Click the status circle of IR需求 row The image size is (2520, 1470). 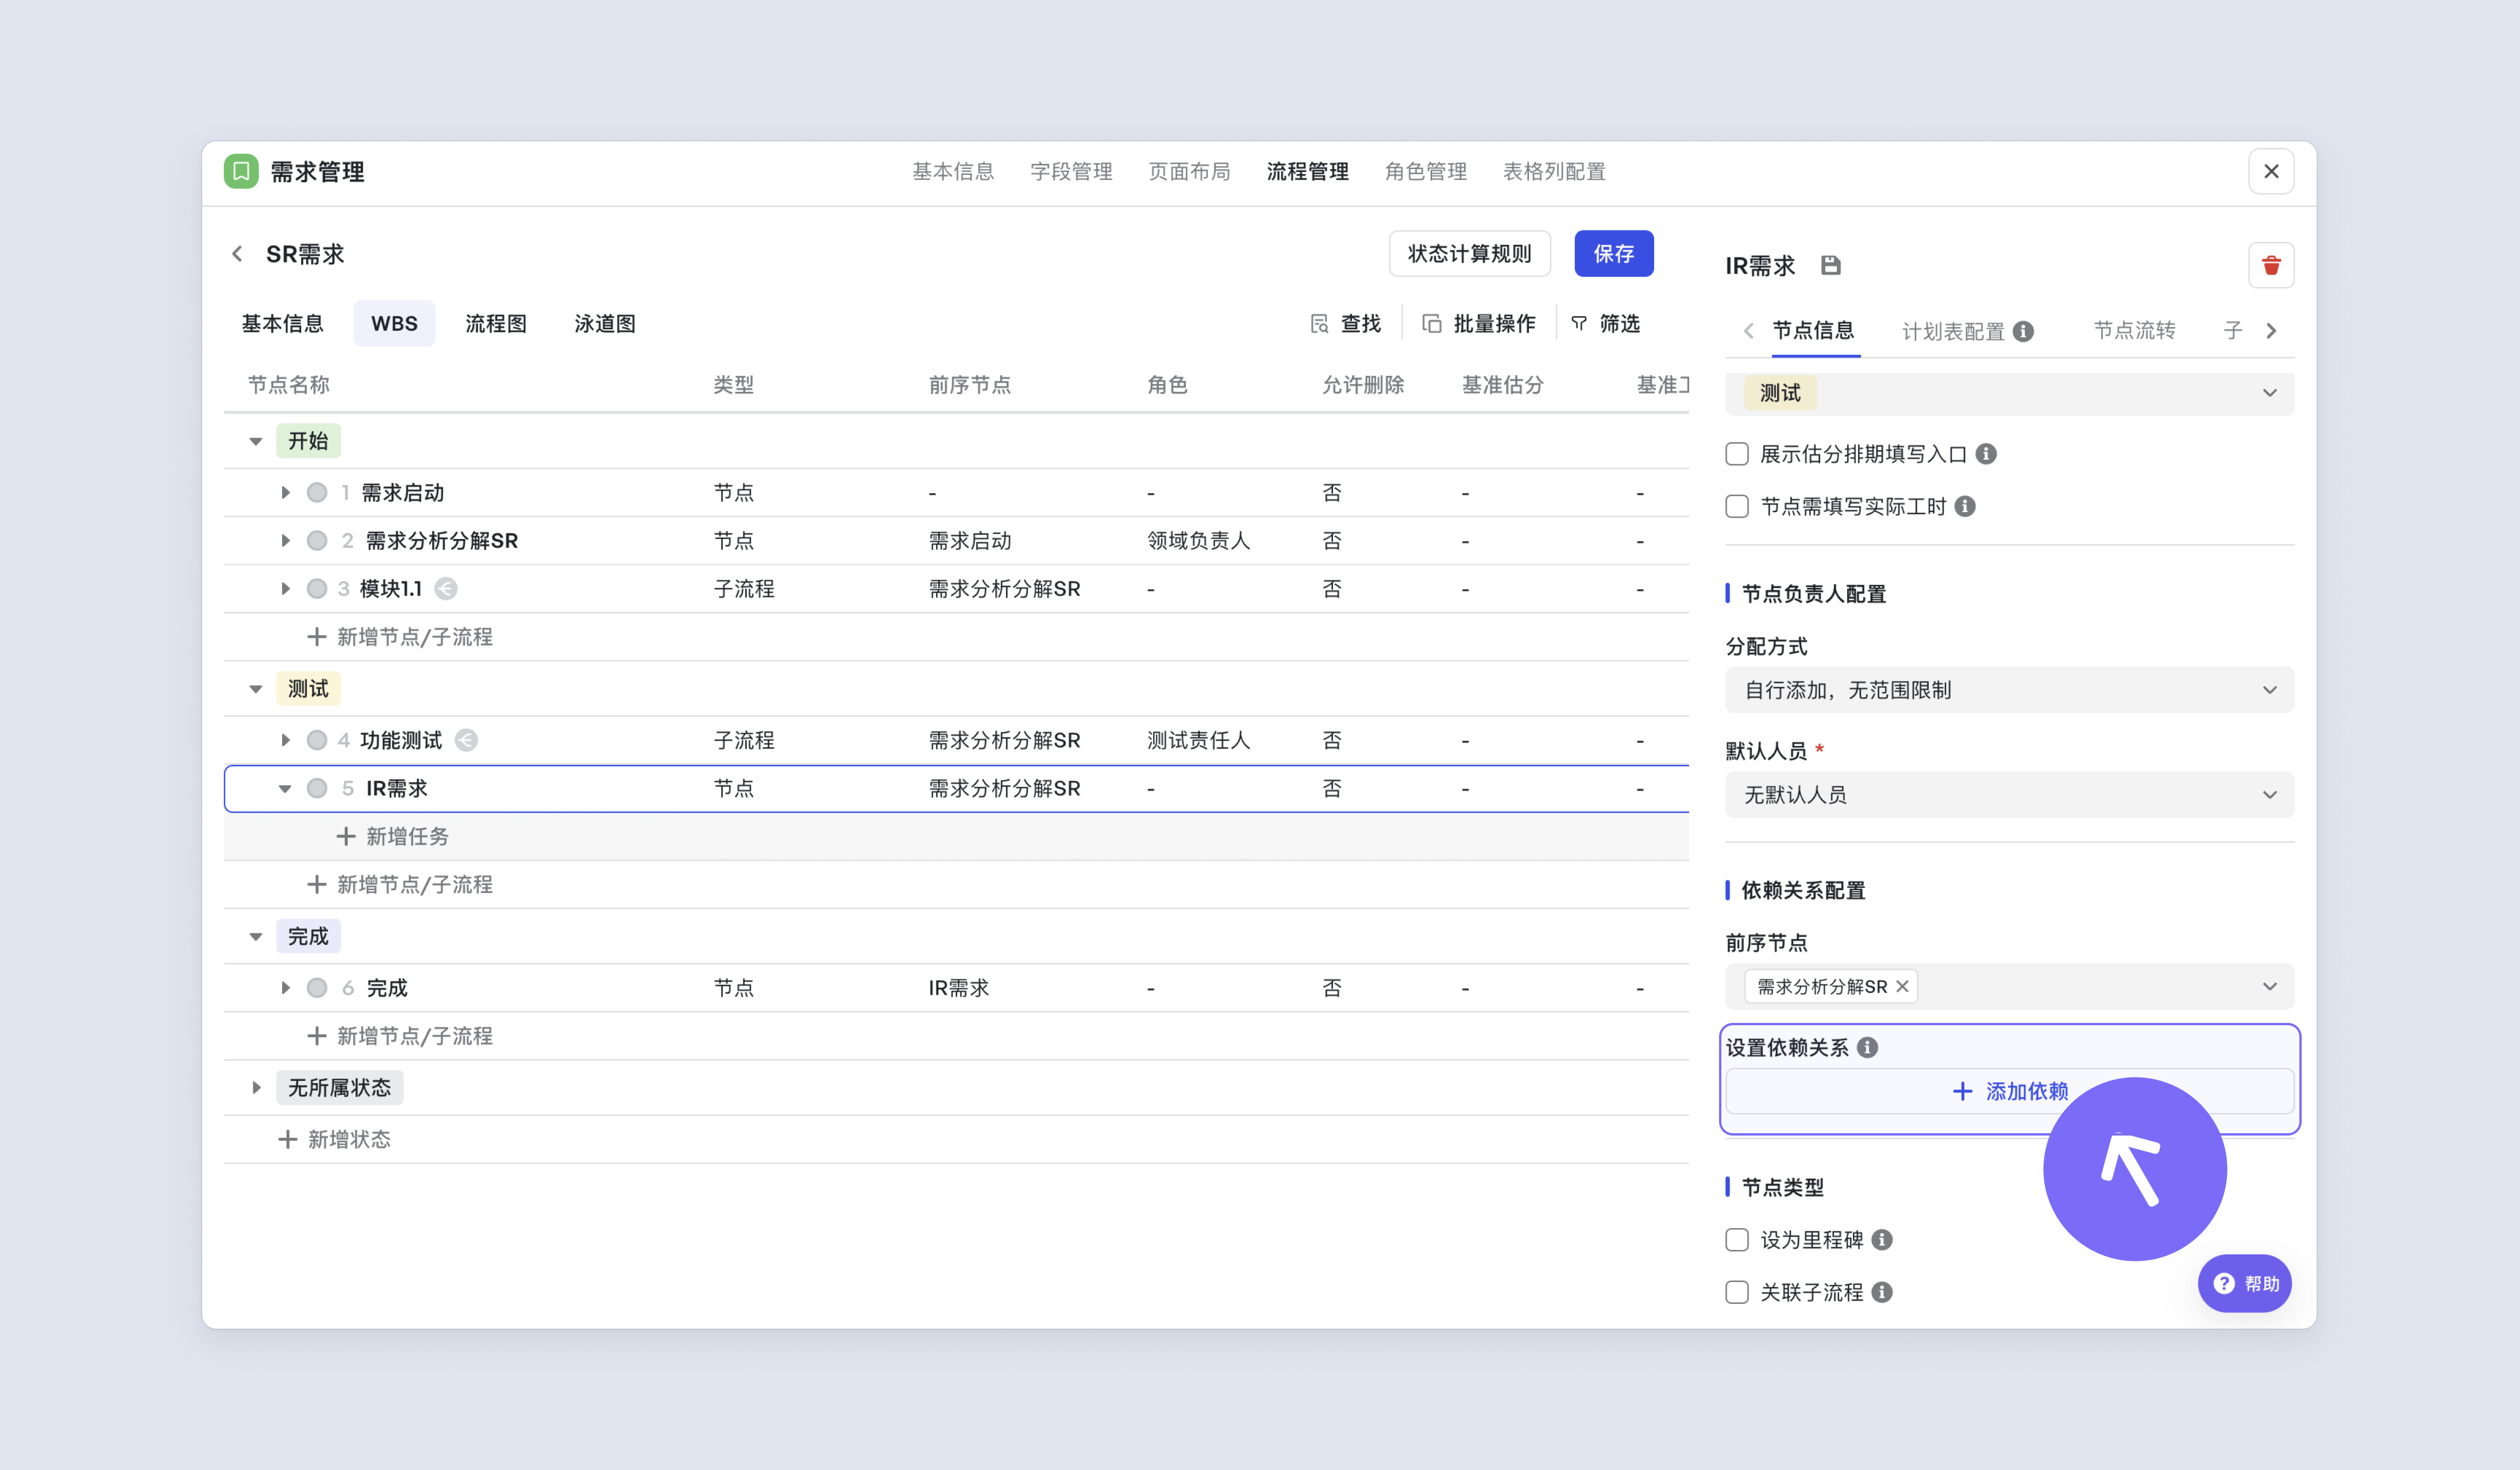pyautogui.click(x=317, y=788)
